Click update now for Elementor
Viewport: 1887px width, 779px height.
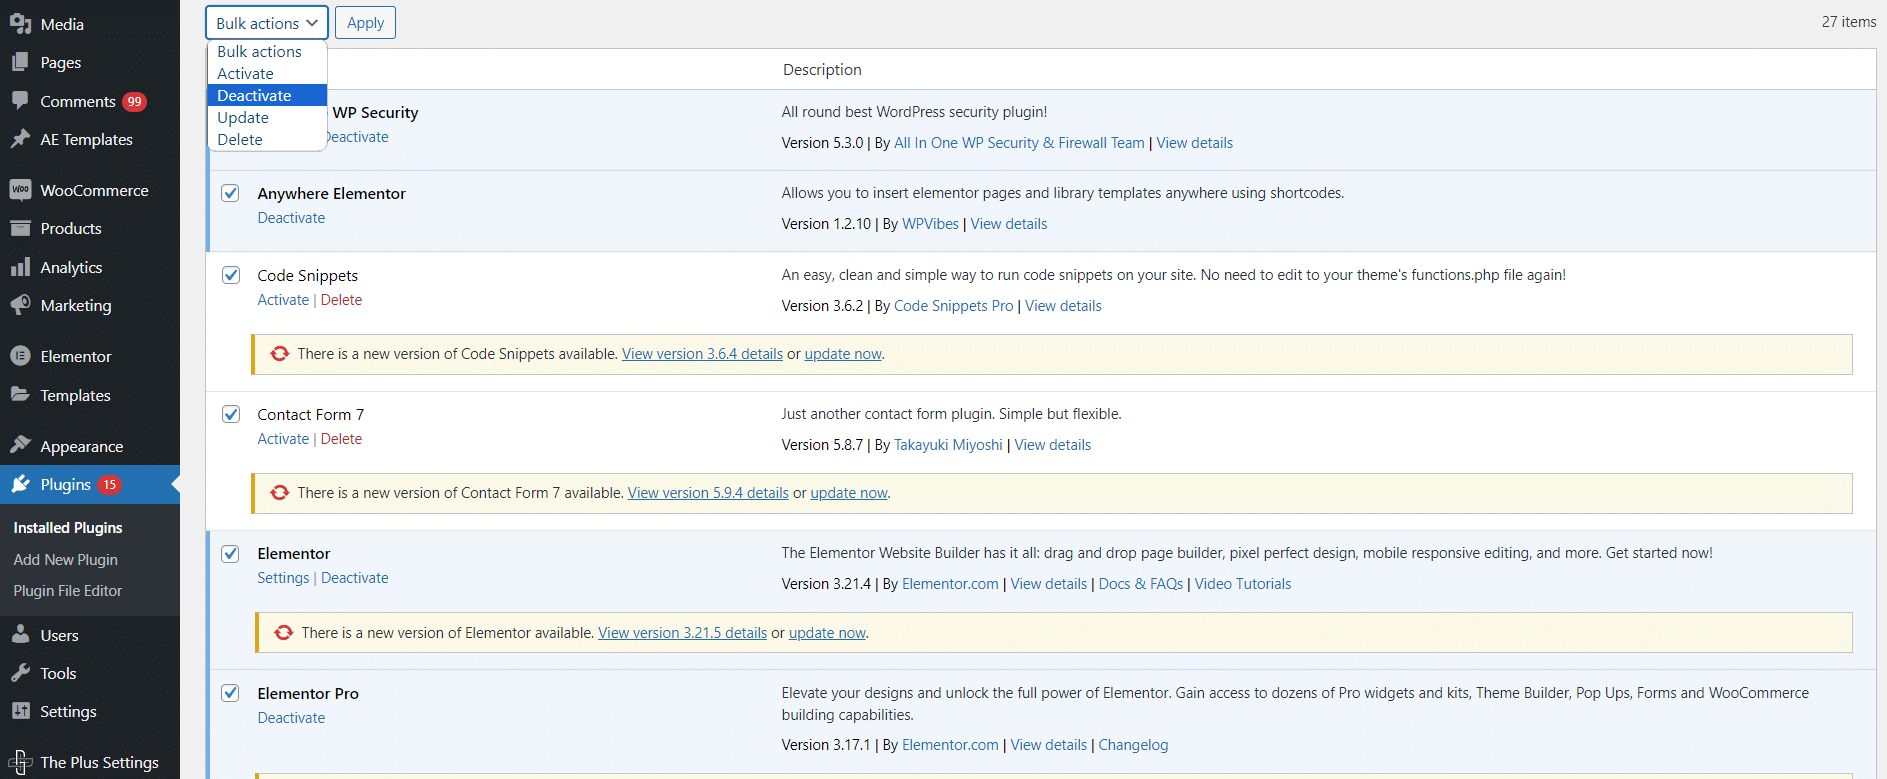click(x=827, y=633)
